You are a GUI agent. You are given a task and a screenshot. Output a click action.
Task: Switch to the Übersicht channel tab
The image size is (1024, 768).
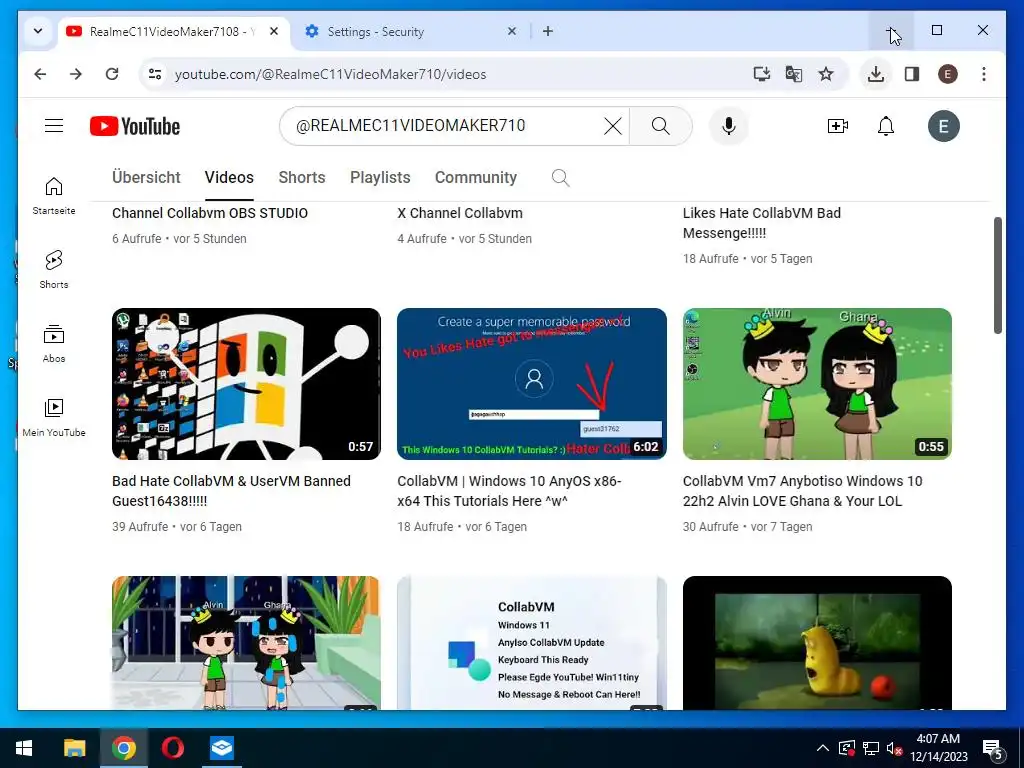(146, 178)
